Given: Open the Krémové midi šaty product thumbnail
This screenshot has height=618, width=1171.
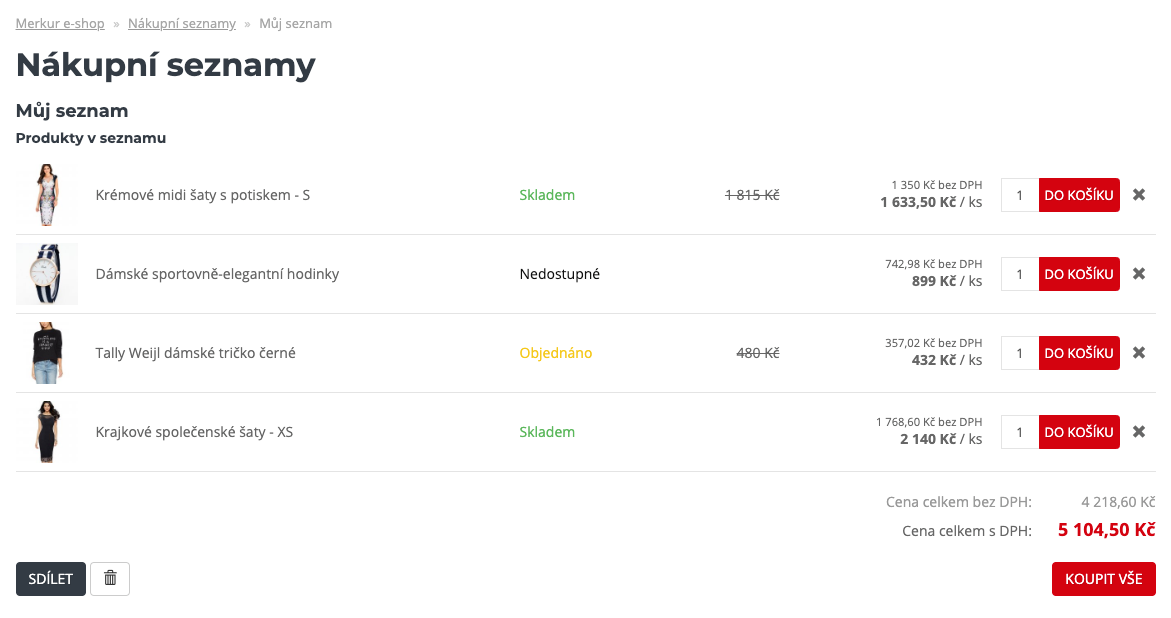Looking at the screenshot, I should (47, 195).
